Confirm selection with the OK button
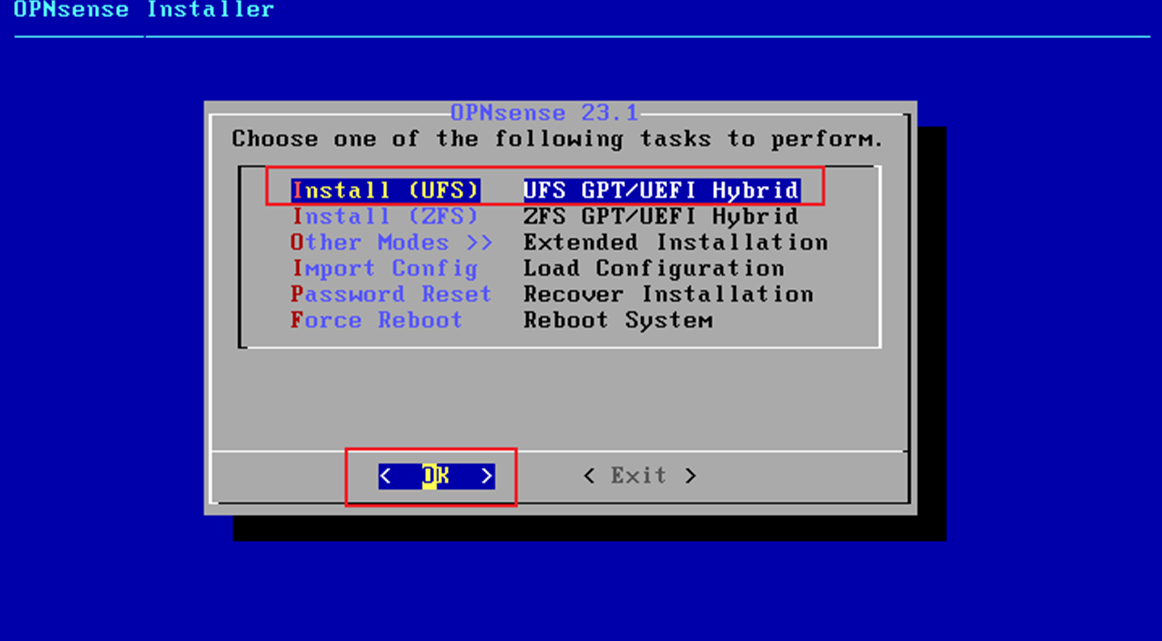 (x=436, y=476)
